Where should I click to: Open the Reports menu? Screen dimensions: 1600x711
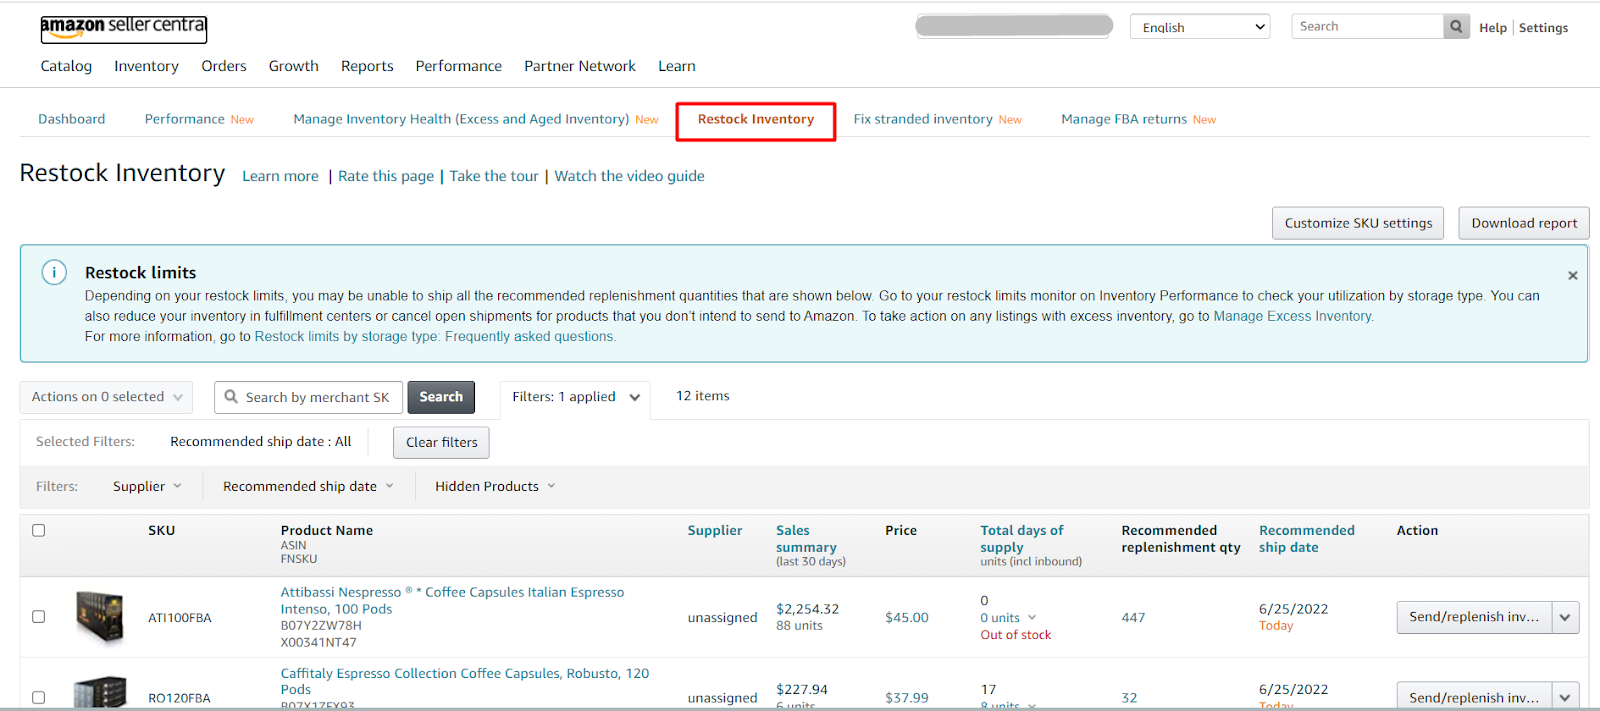[367, 66]
